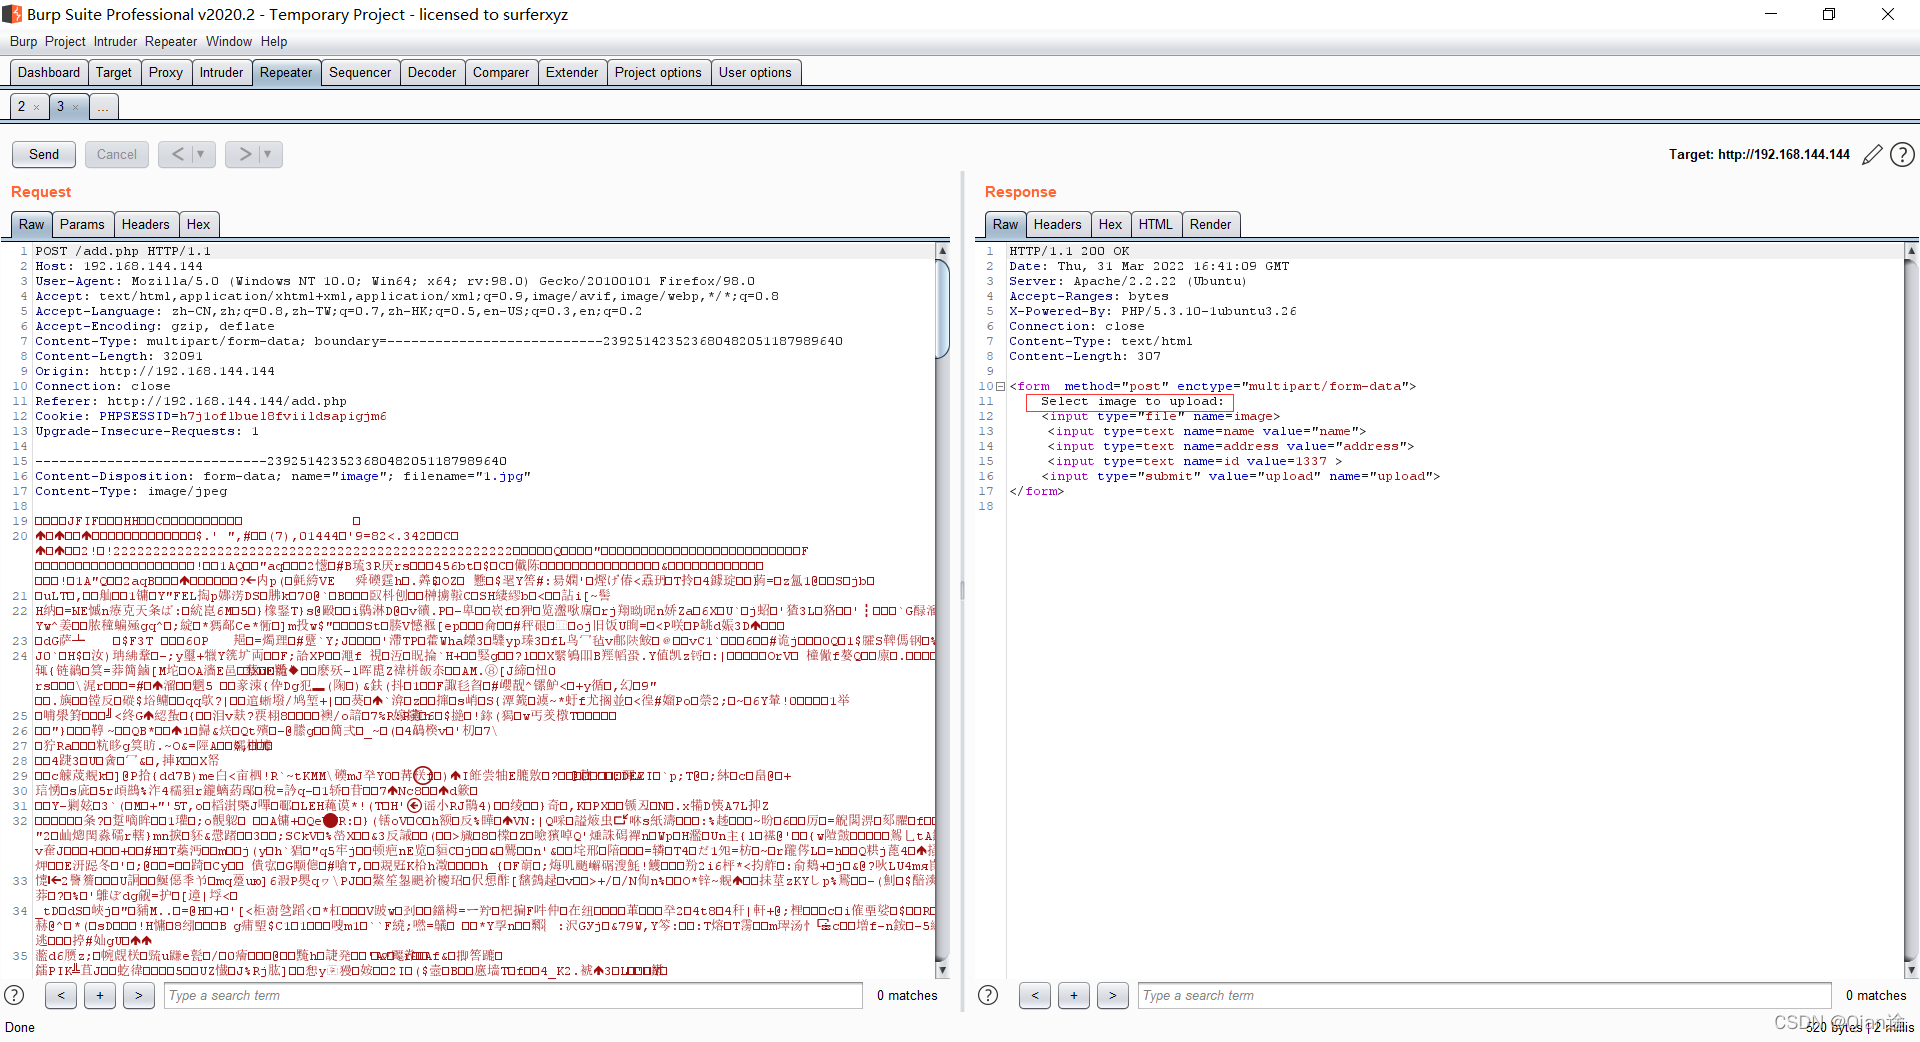Click 'Select image to upload:' response text
1920x1042 pixels.
coord(1131,402)
